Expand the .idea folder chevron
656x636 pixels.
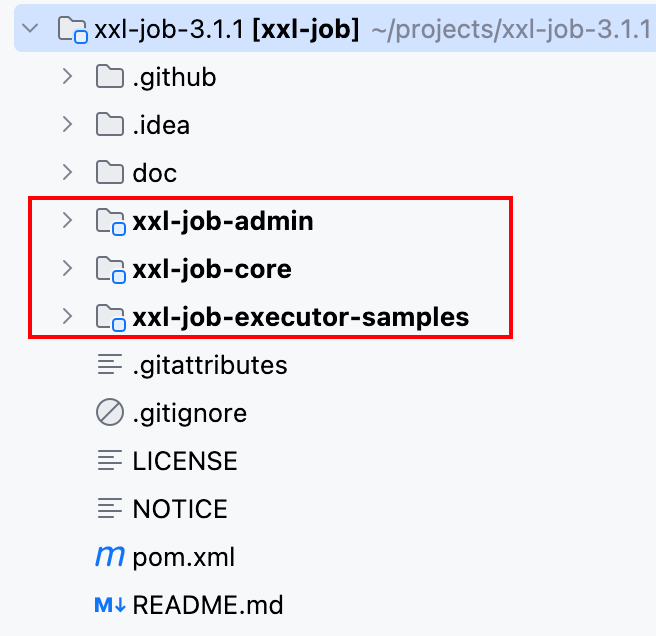click(x=67, y=124)
